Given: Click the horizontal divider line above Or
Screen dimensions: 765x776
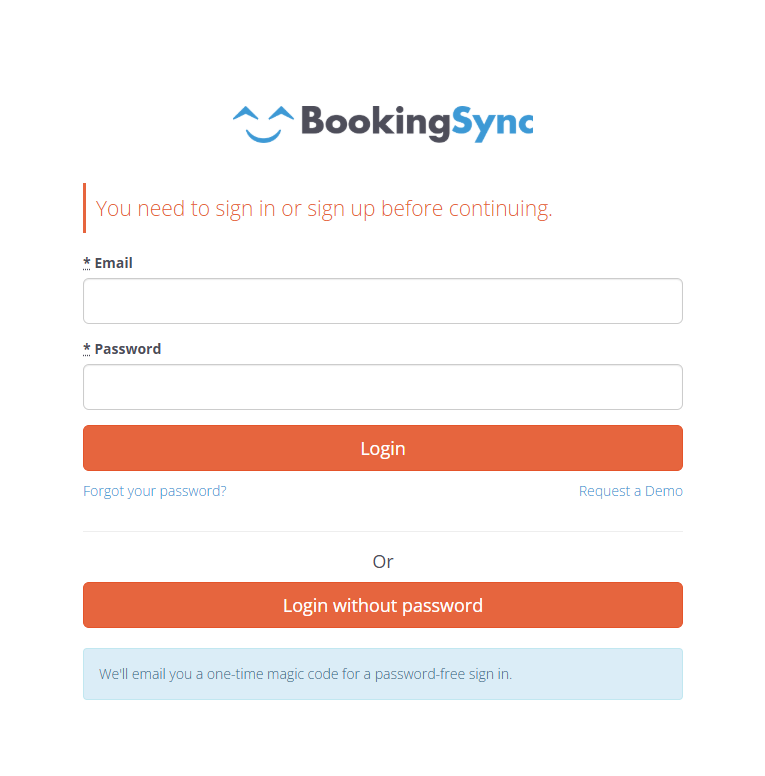Looking at the screenshot, I should tap(382, 532).
